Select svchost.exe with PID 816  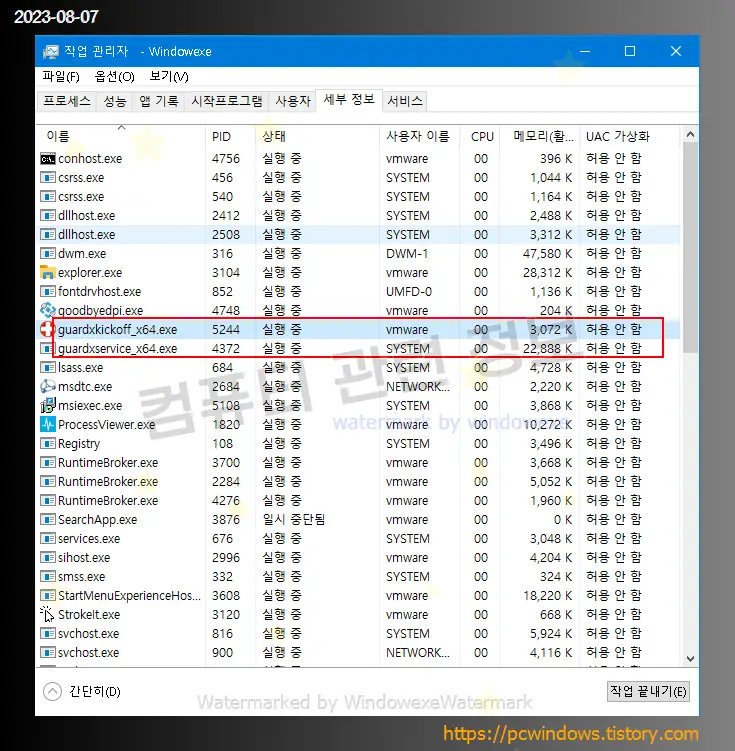click(359, 634)
